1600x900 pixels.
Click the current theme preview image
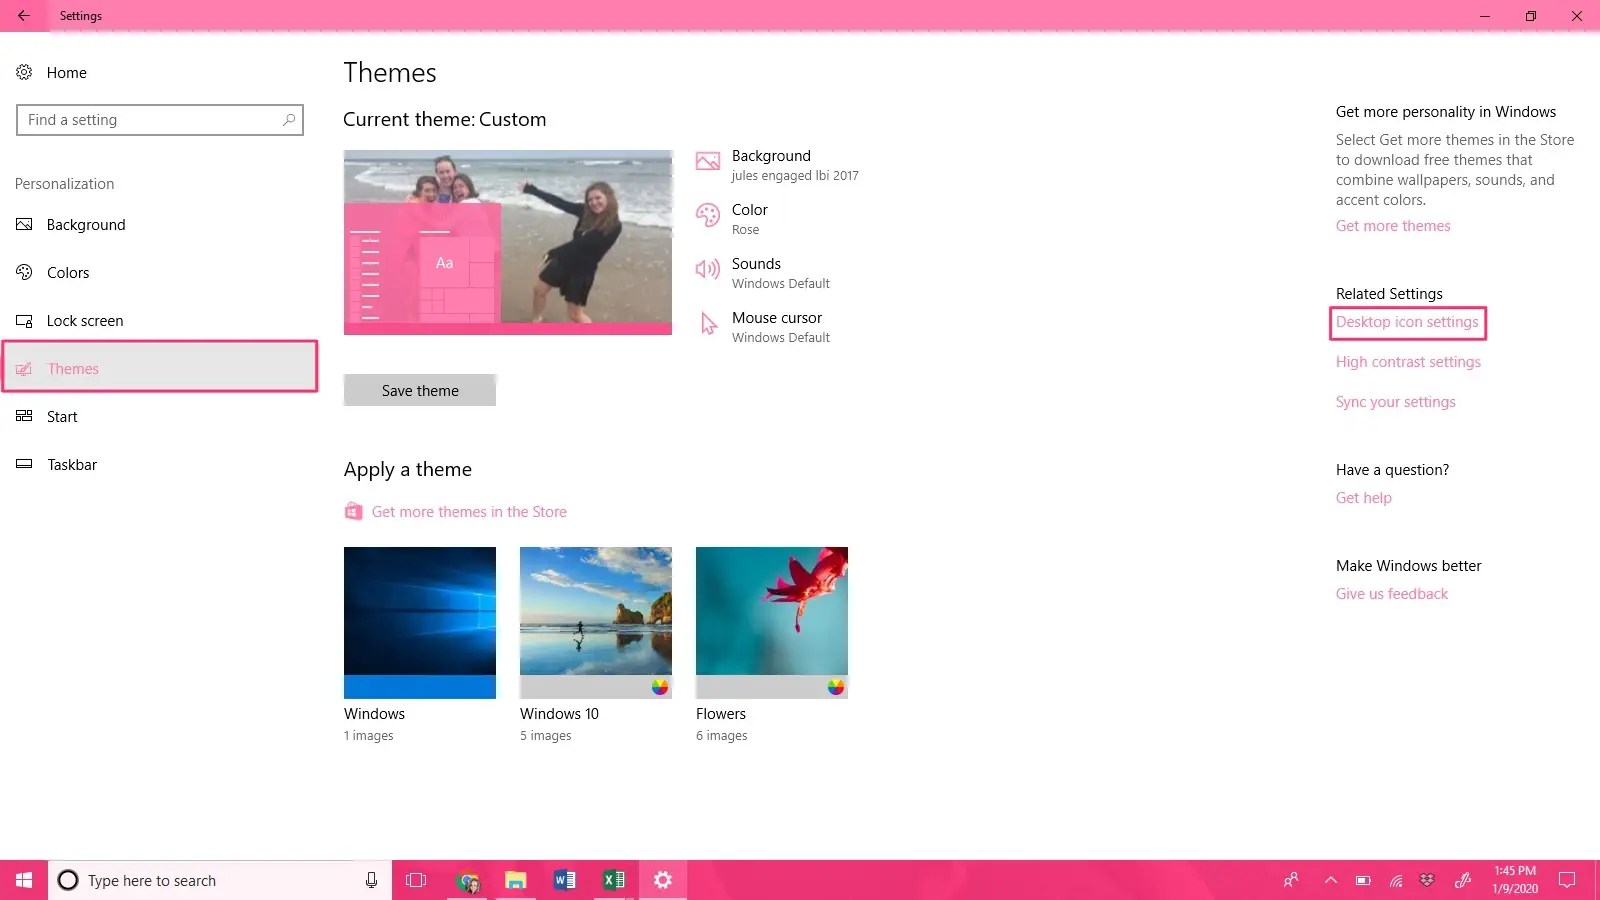point(508,242)
